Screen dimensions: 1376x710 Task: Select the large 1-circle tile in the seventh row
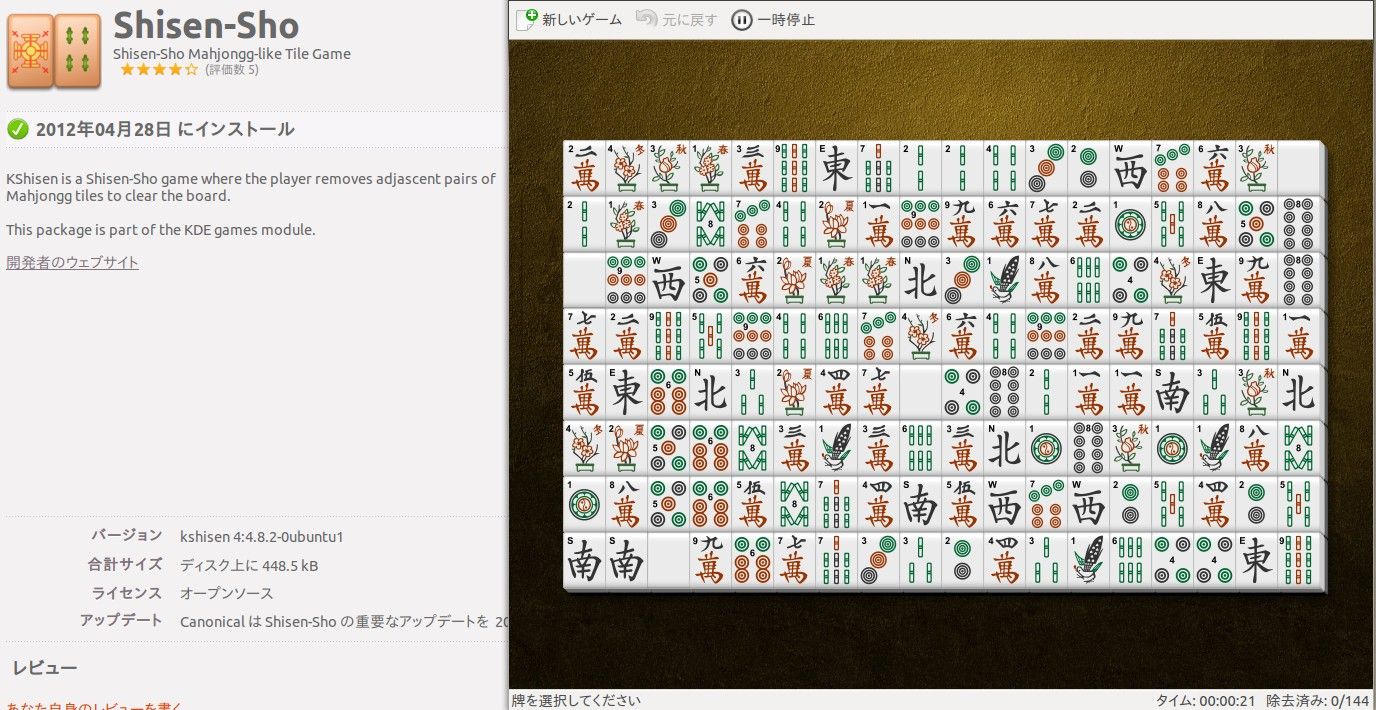(x=584, y=504)
